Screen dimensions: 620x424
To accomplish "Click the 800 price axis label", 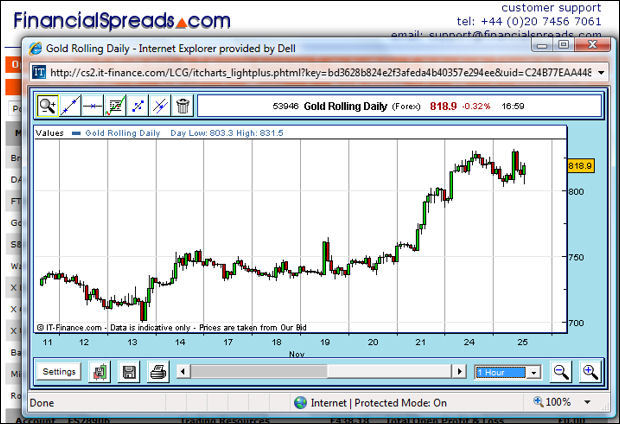I will coord(576,191).
